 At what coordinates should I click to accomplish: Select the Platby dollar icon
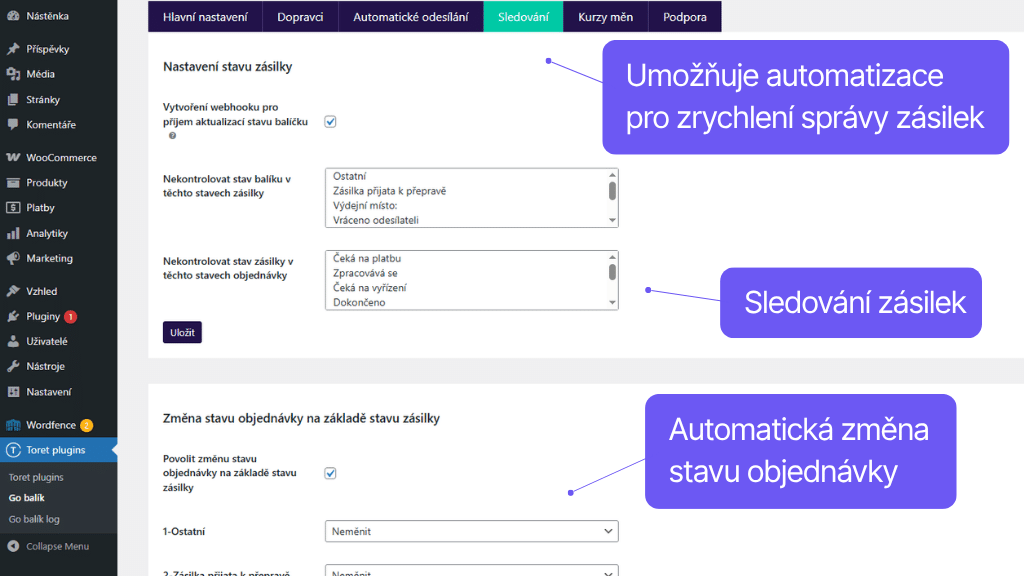pos(13,208)
